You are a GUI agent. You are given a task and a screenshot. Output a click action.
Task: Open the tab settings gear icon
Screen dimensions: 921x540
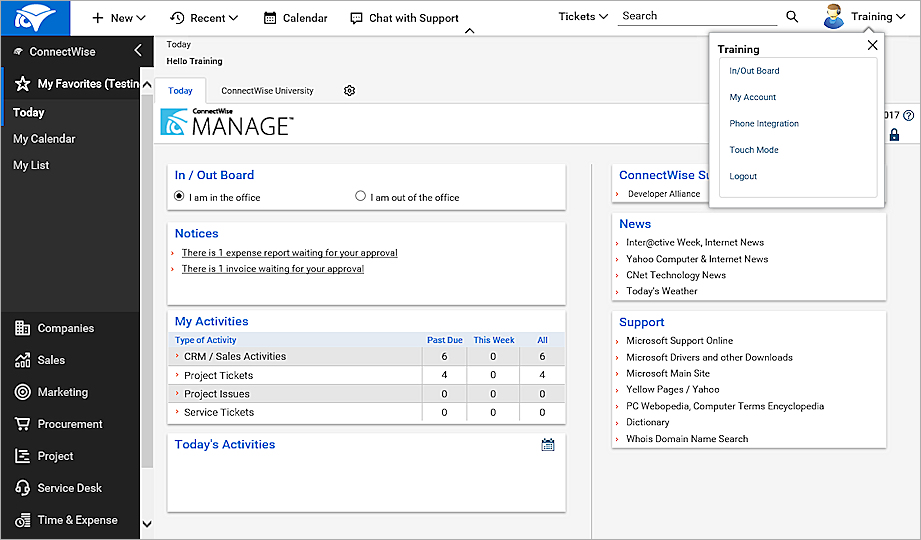349,91
